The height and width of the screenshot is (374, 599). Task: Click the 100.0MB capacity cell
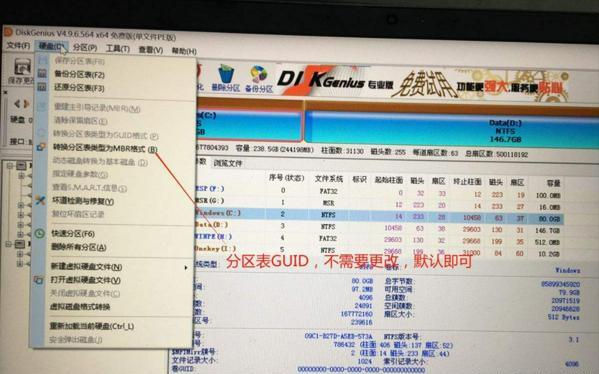pyautogui.click(x=548, y=195)
